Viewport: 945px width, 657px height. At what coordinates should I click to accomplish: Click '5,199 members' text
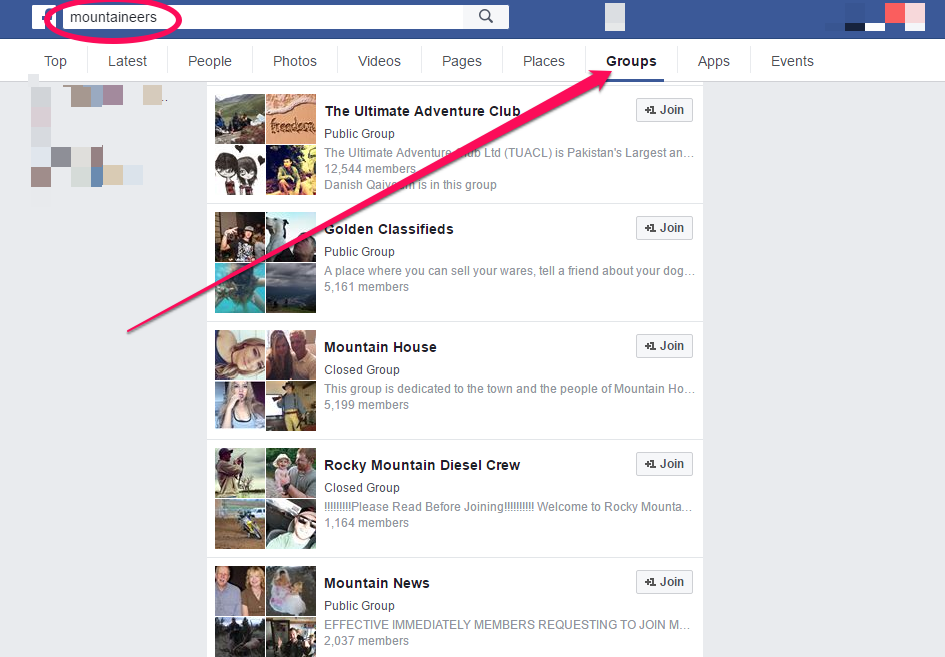366,405
